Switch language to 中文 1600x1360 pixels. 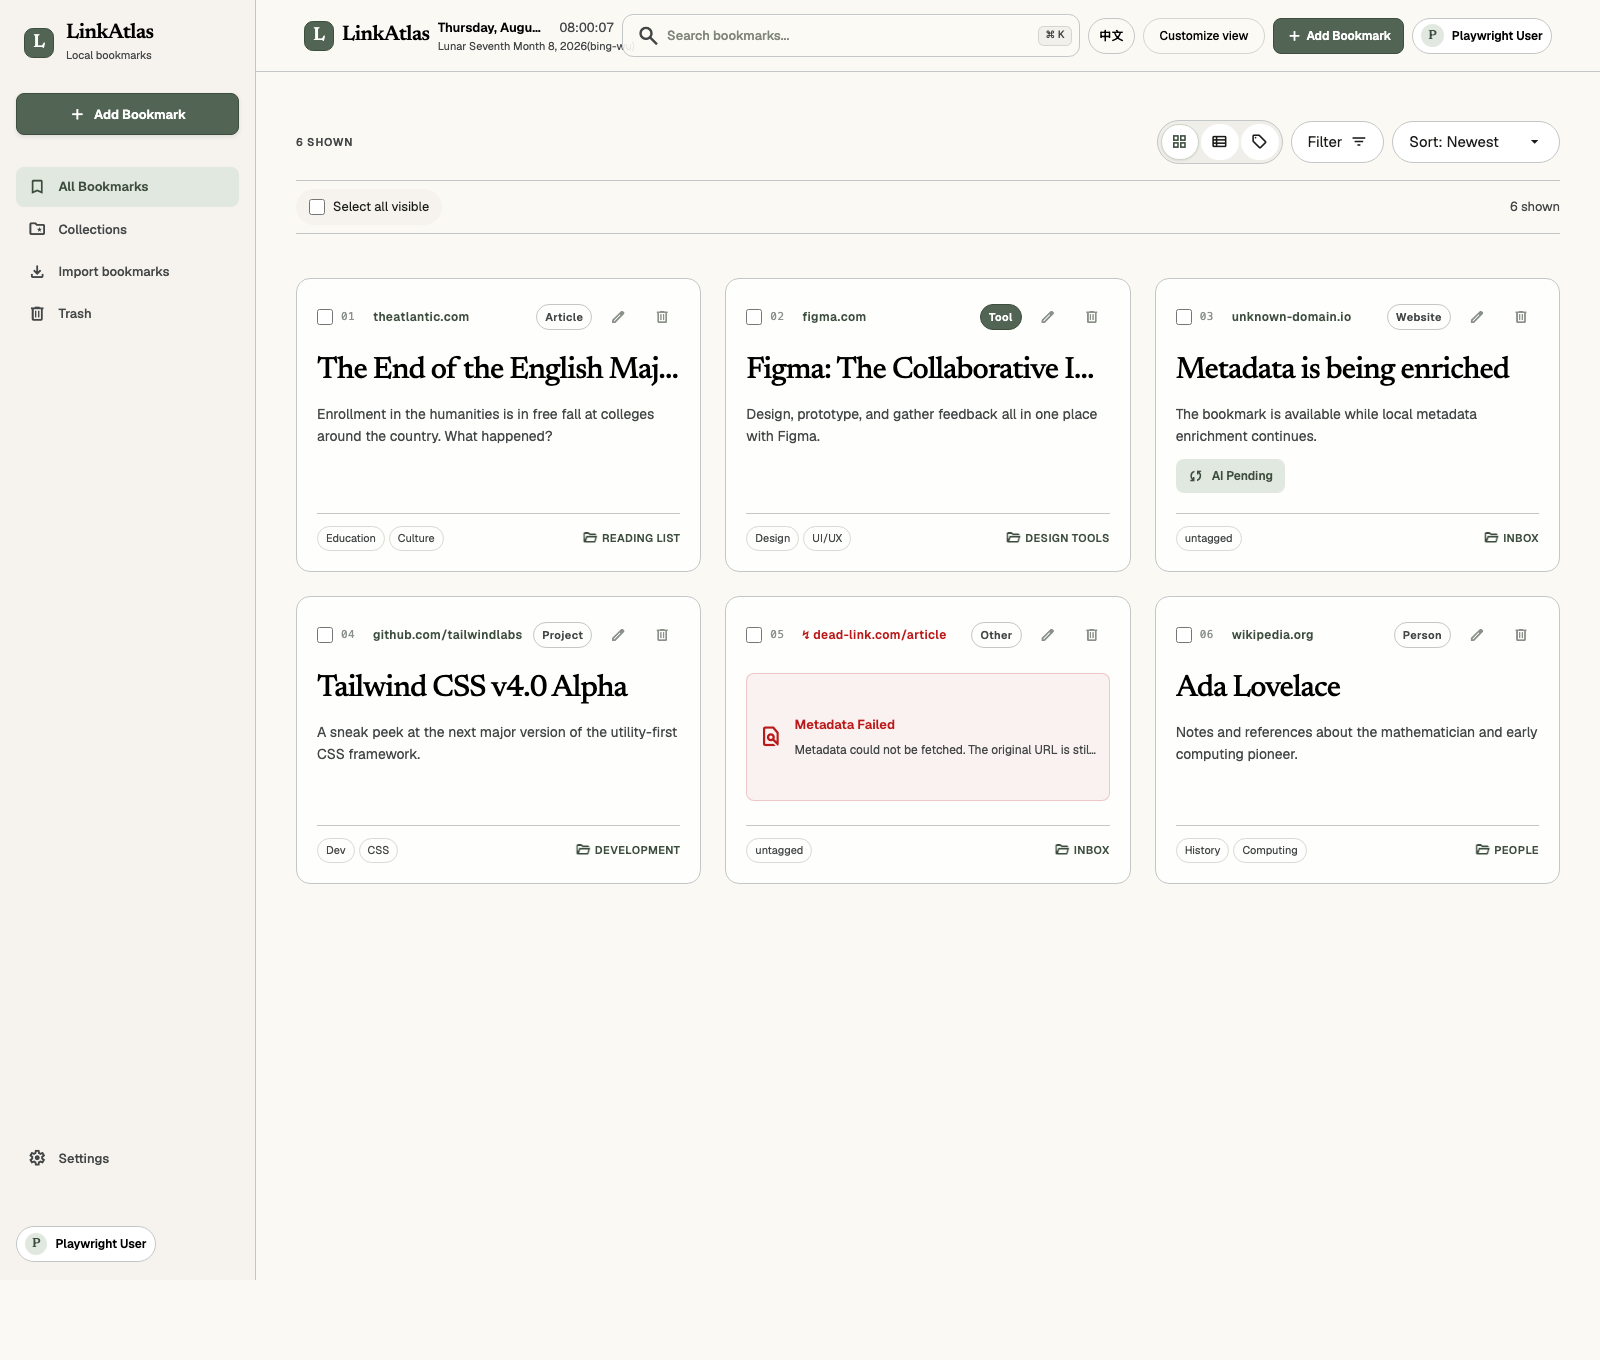tap(1111, 36)
